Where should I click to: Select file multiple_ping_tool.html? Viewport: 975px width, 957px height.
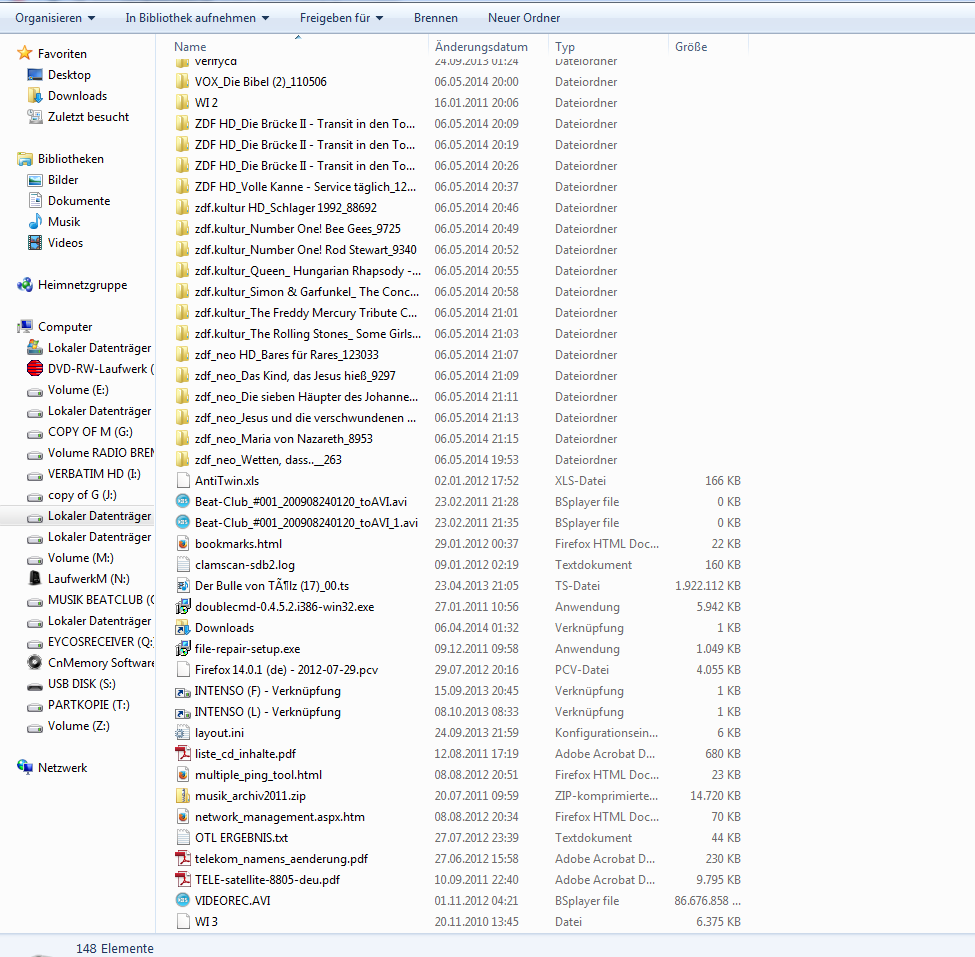(x=259, y=775)
